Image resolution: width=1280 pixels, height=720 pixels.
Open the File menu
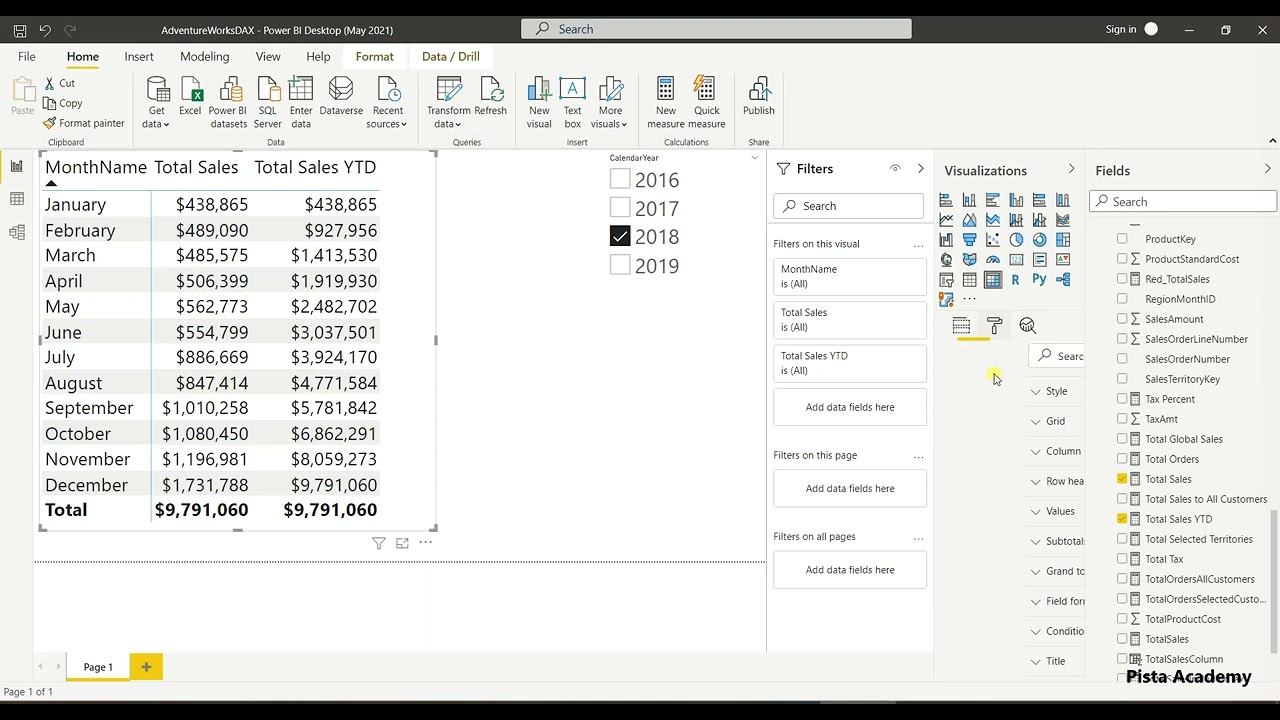coord(27,57)
